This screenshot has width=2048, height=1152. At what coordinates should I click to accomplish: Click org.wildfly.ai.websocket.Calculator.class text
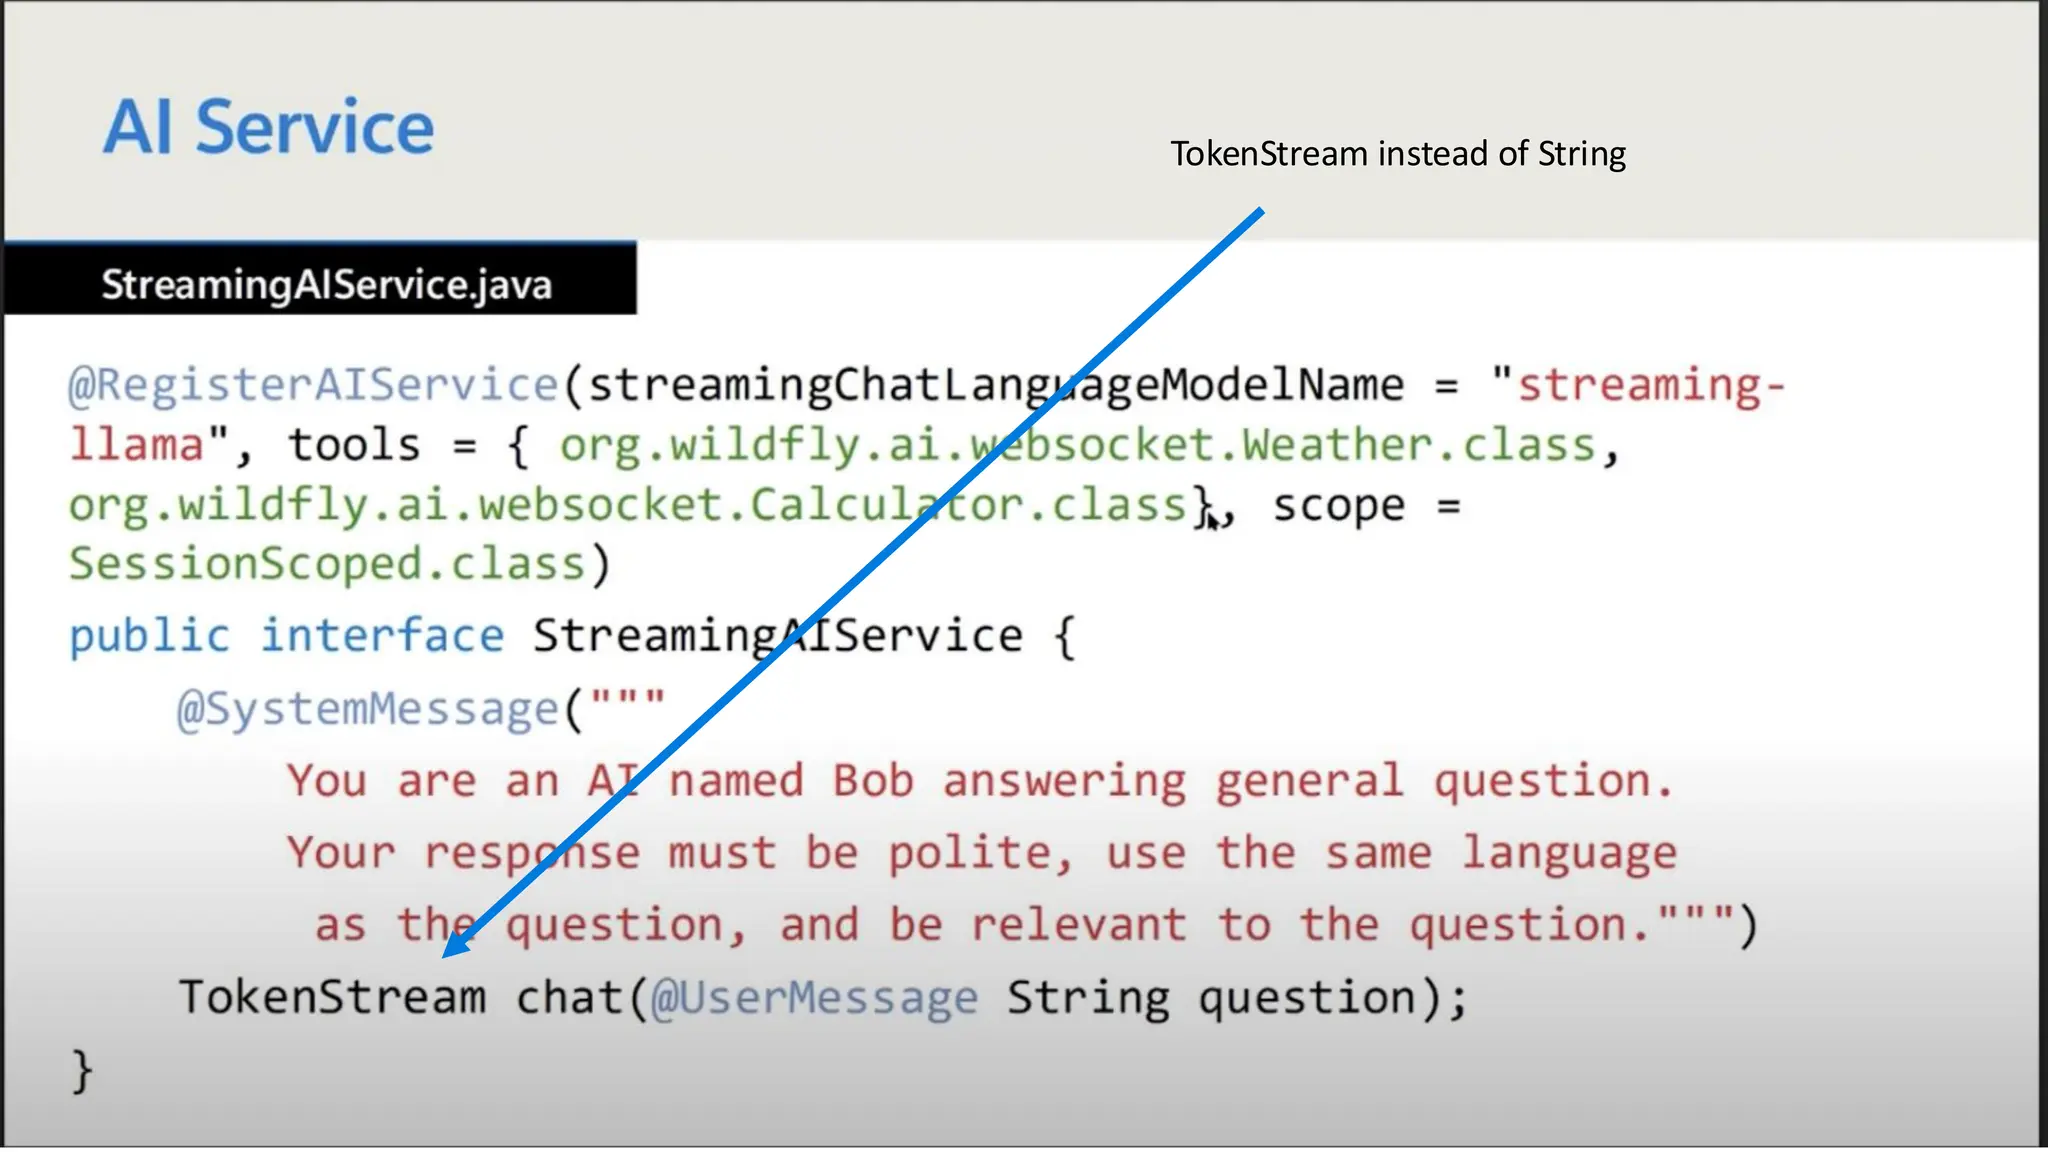[627, 505]
